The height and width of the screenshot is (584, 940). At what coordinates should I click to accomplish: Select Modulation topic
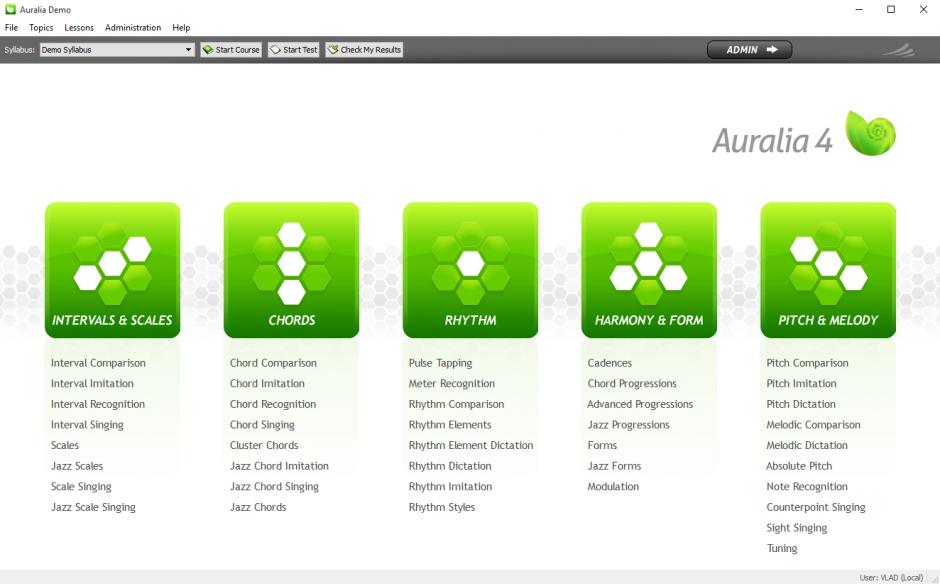click(x=613, y=487)
